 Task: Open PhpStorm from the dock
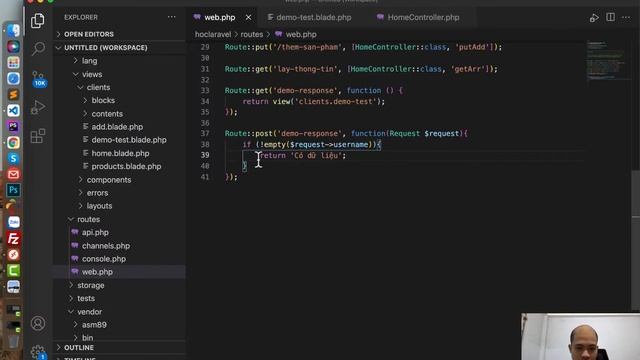(x=13, y=126)
